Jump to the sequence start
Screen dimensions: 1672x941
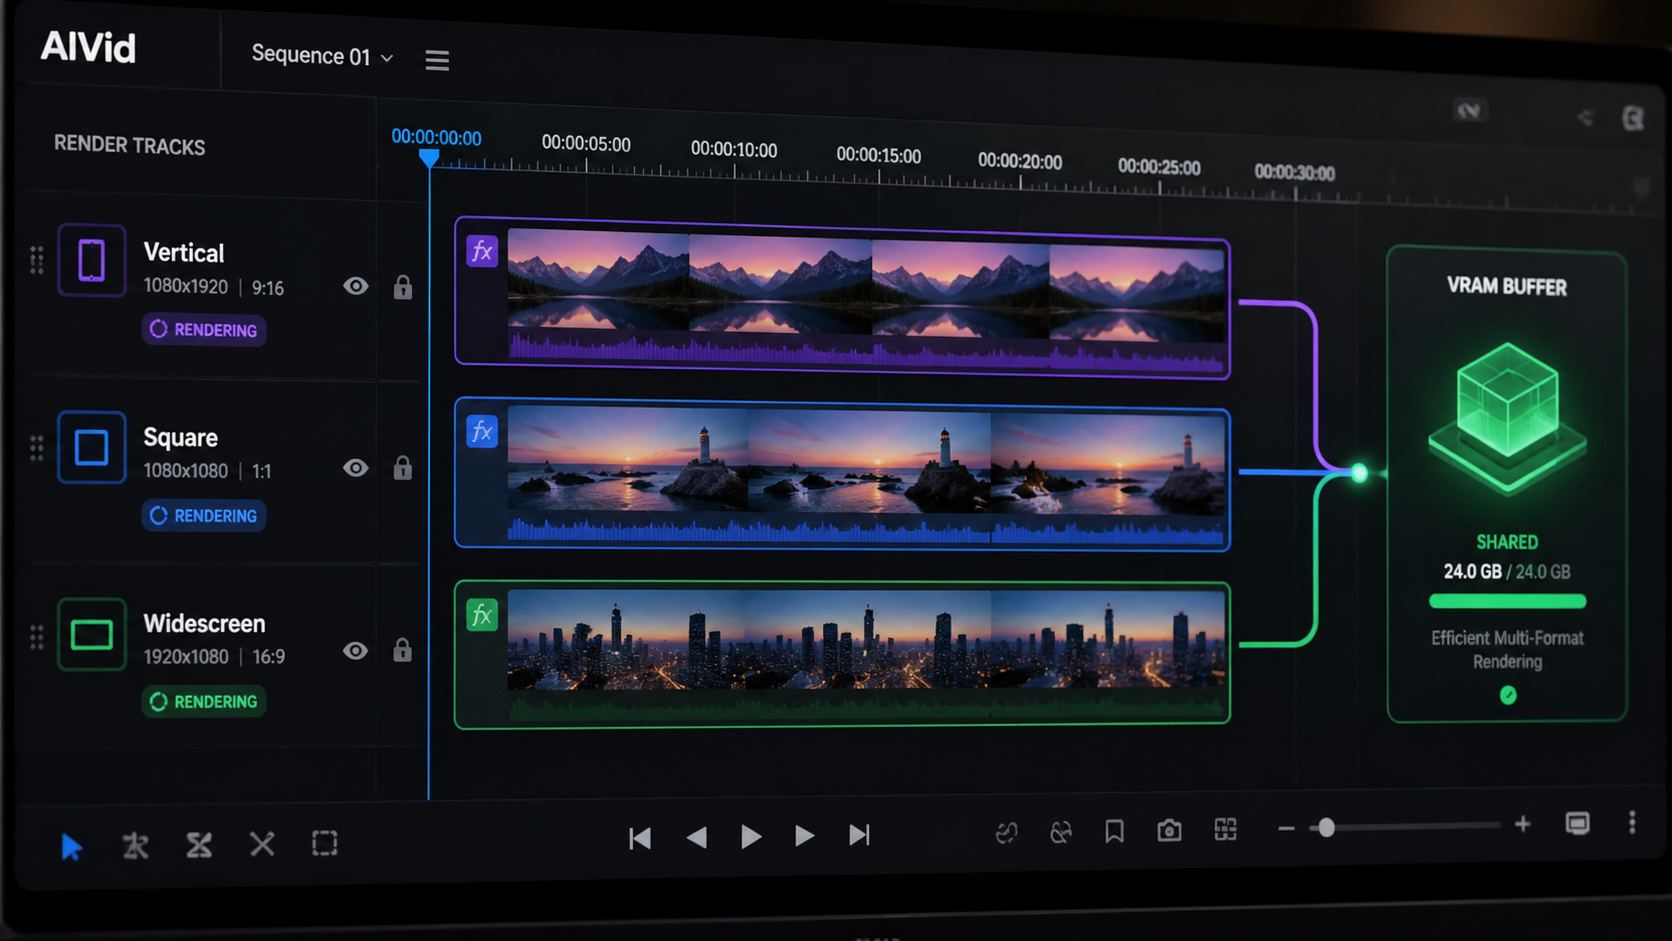640,838
